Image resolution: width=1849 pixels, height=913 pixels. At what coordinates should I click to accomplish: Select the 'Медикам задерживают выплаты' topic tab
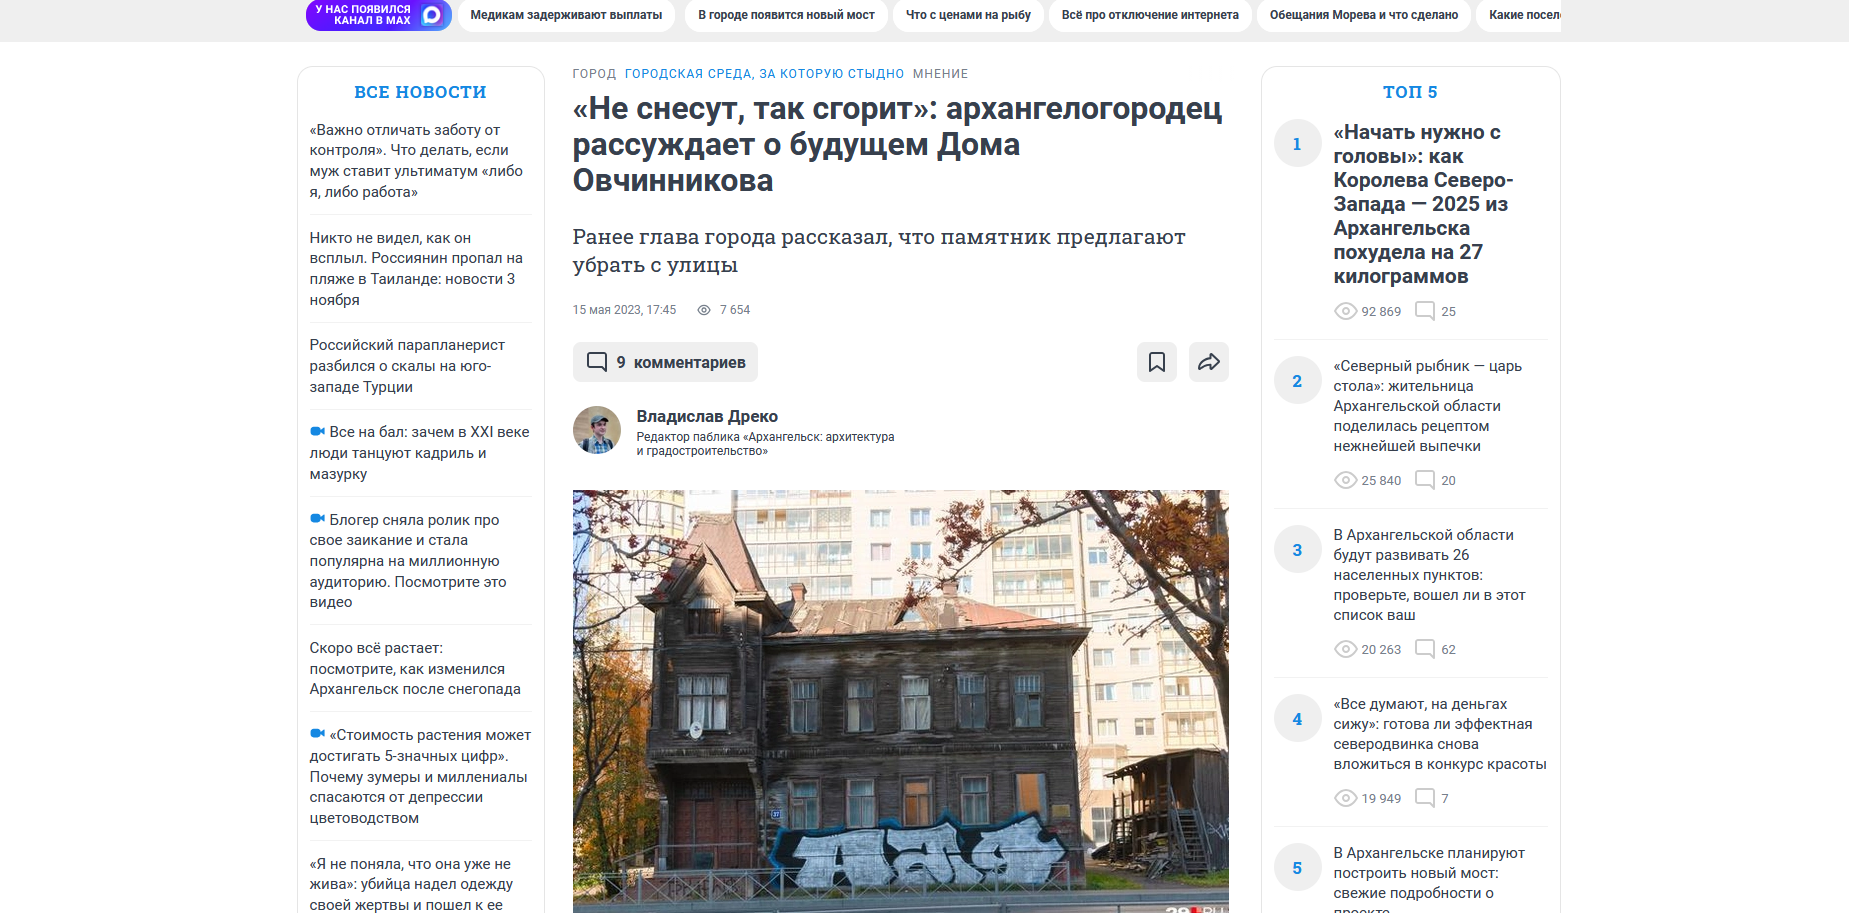[x=566, y=15]
